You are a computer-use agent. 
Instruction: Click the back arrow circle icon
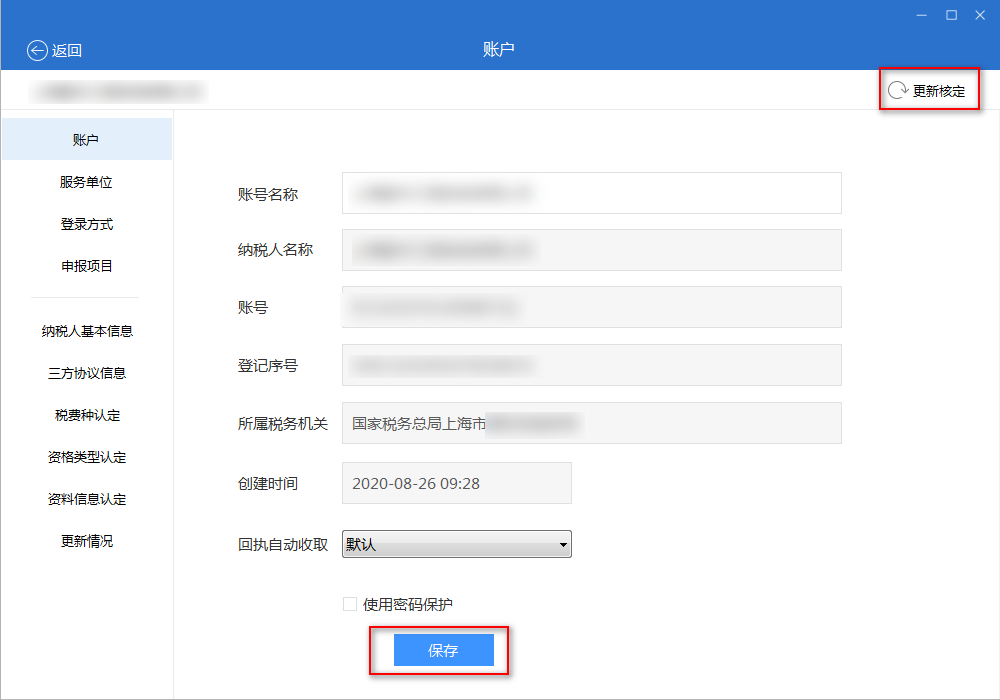37,51
